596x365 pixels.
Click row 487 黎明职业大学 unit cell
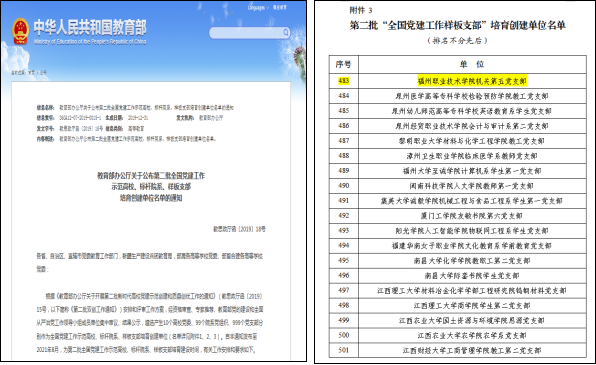(x=472, y=141)
